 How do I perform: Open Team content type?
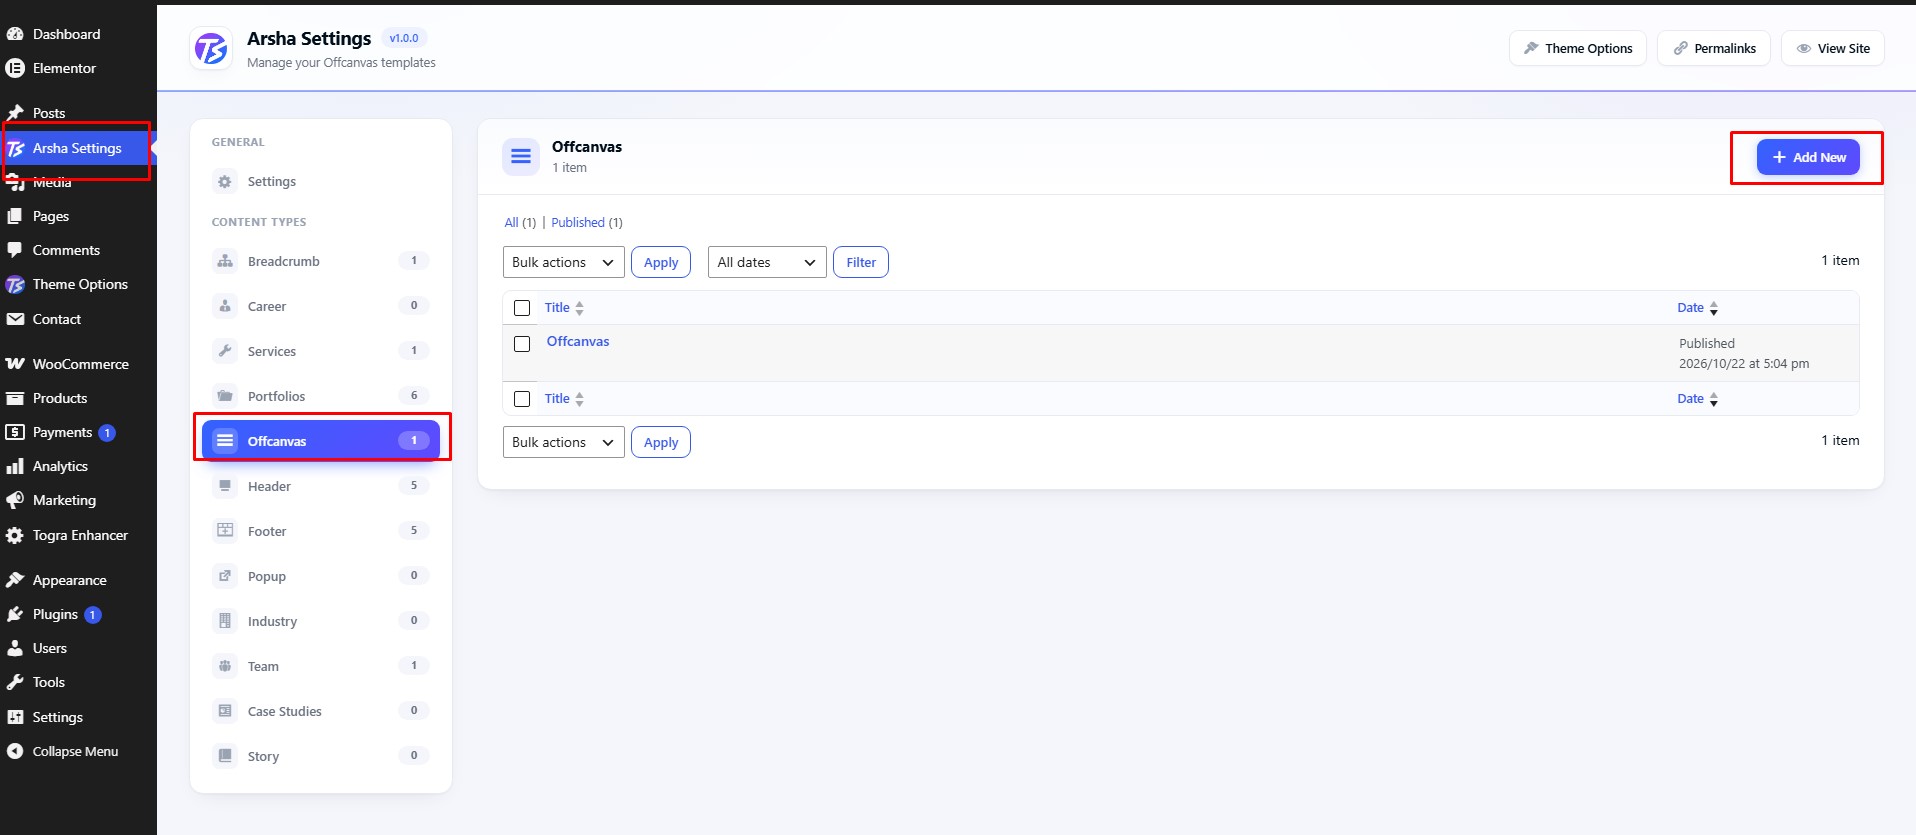321,666
